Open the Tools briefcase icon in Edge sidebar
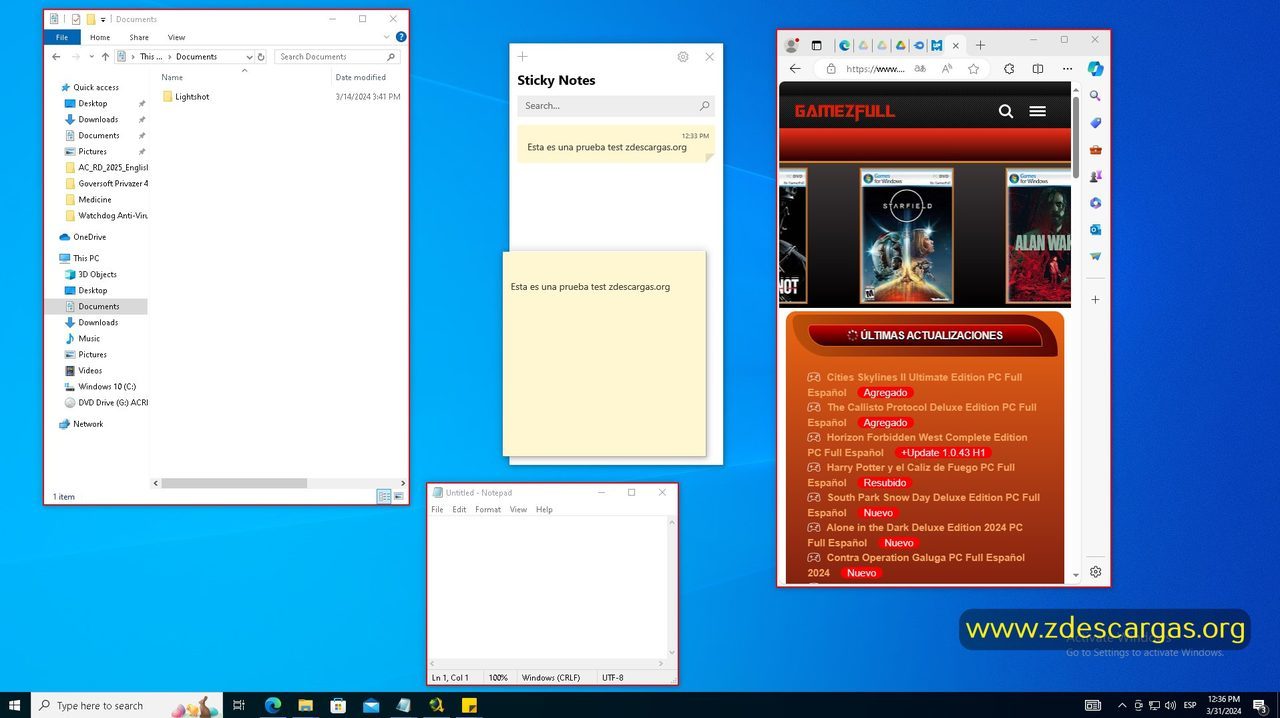The height and width of the screenshot is (718, 1280). (1095, 150)
